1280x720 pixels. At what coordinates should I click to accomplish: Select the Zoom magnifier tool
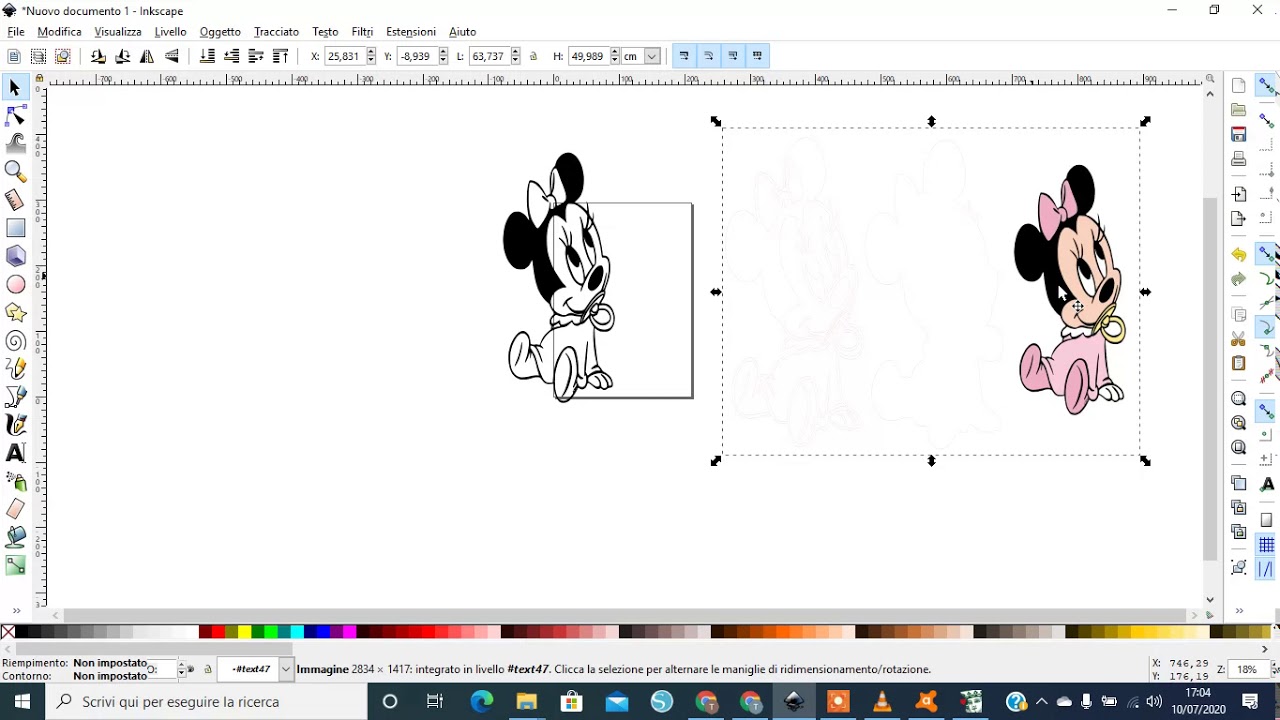tap(15, 172)
